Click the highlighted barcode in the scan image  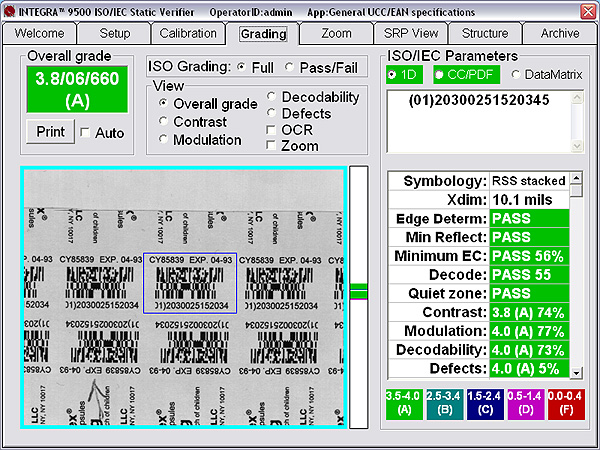190,282
